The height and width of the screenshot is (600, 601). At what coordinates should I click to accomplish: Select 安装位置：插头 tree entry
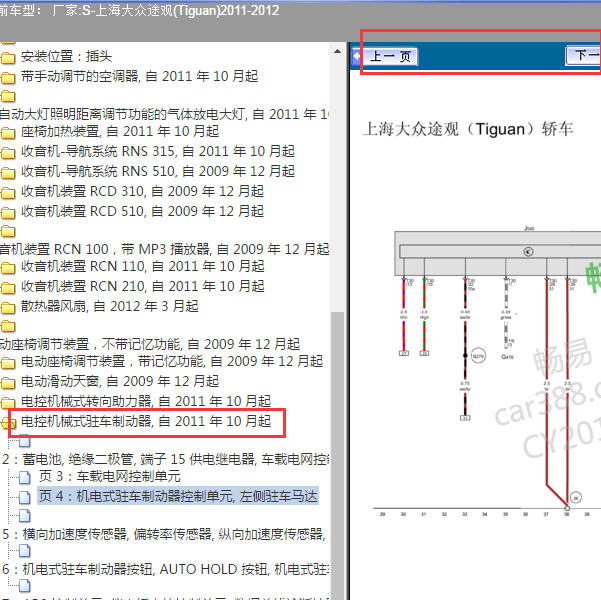coord(66,57)
